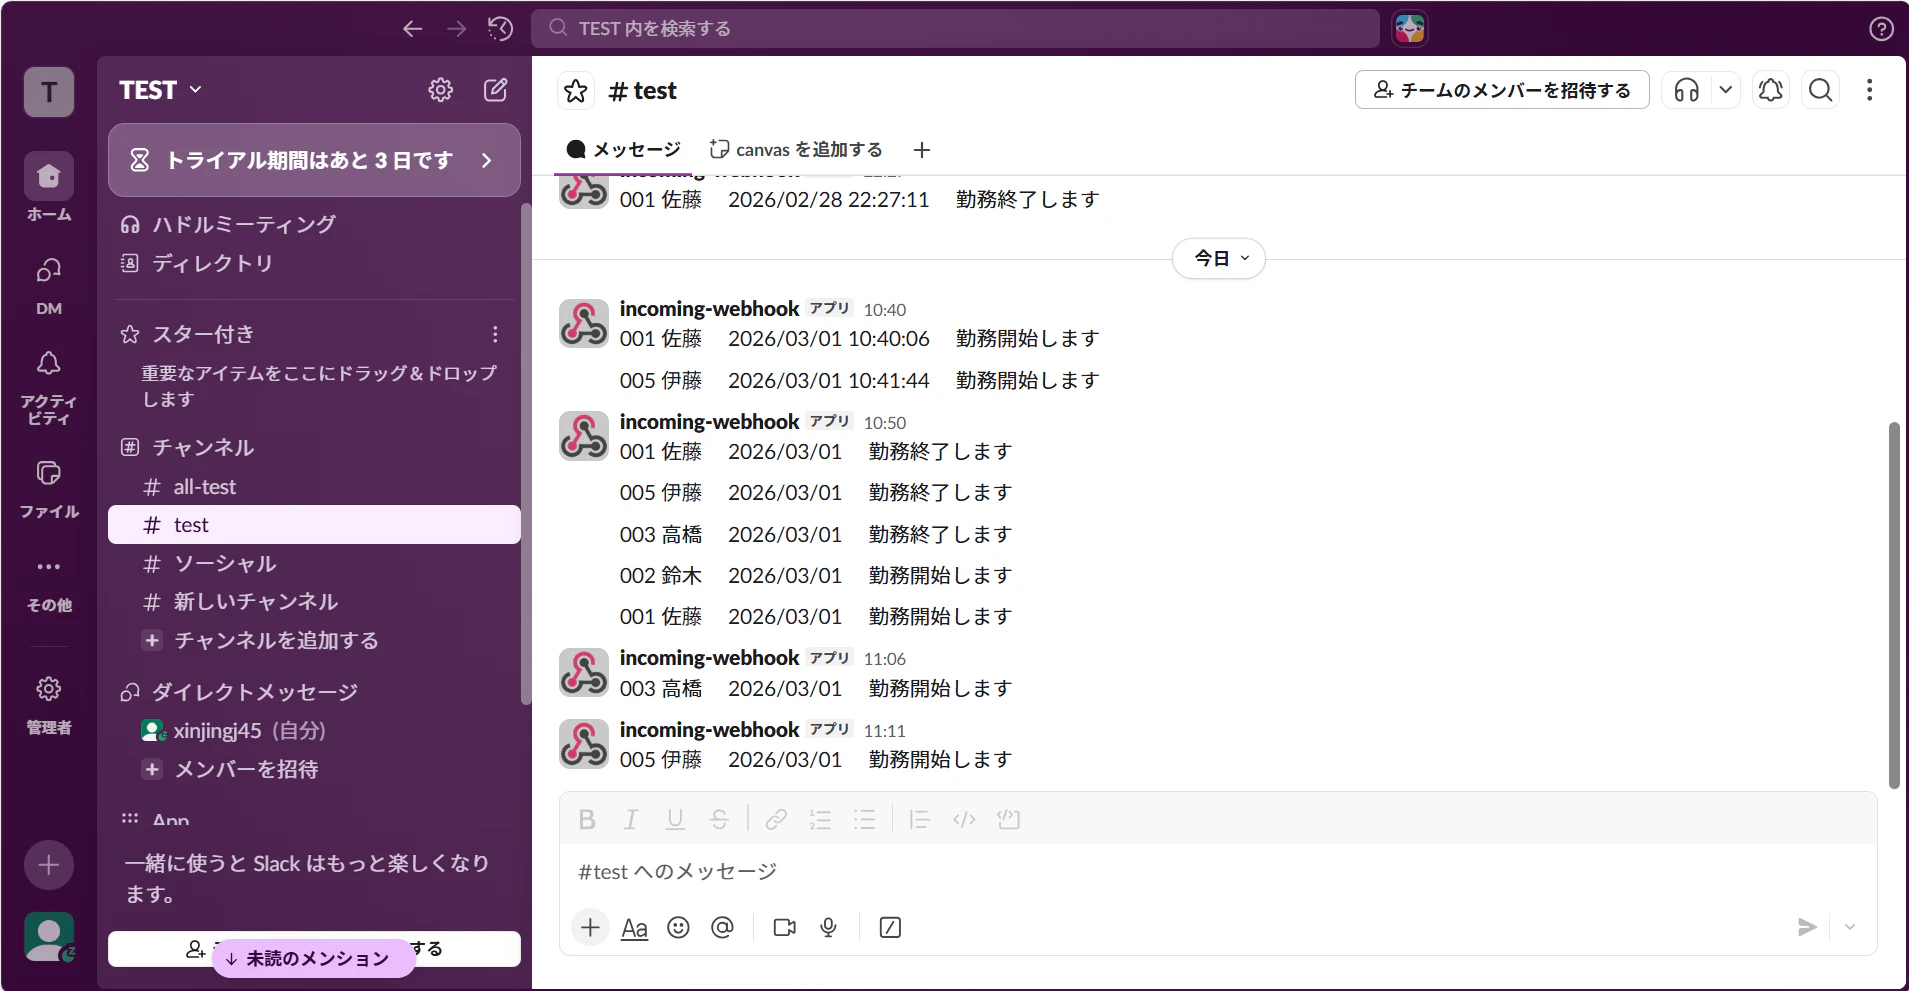Click the 'TEST 内を検索する' search field
The height and width of the screenshot is (991, 1909).
(x=955, y=29)
